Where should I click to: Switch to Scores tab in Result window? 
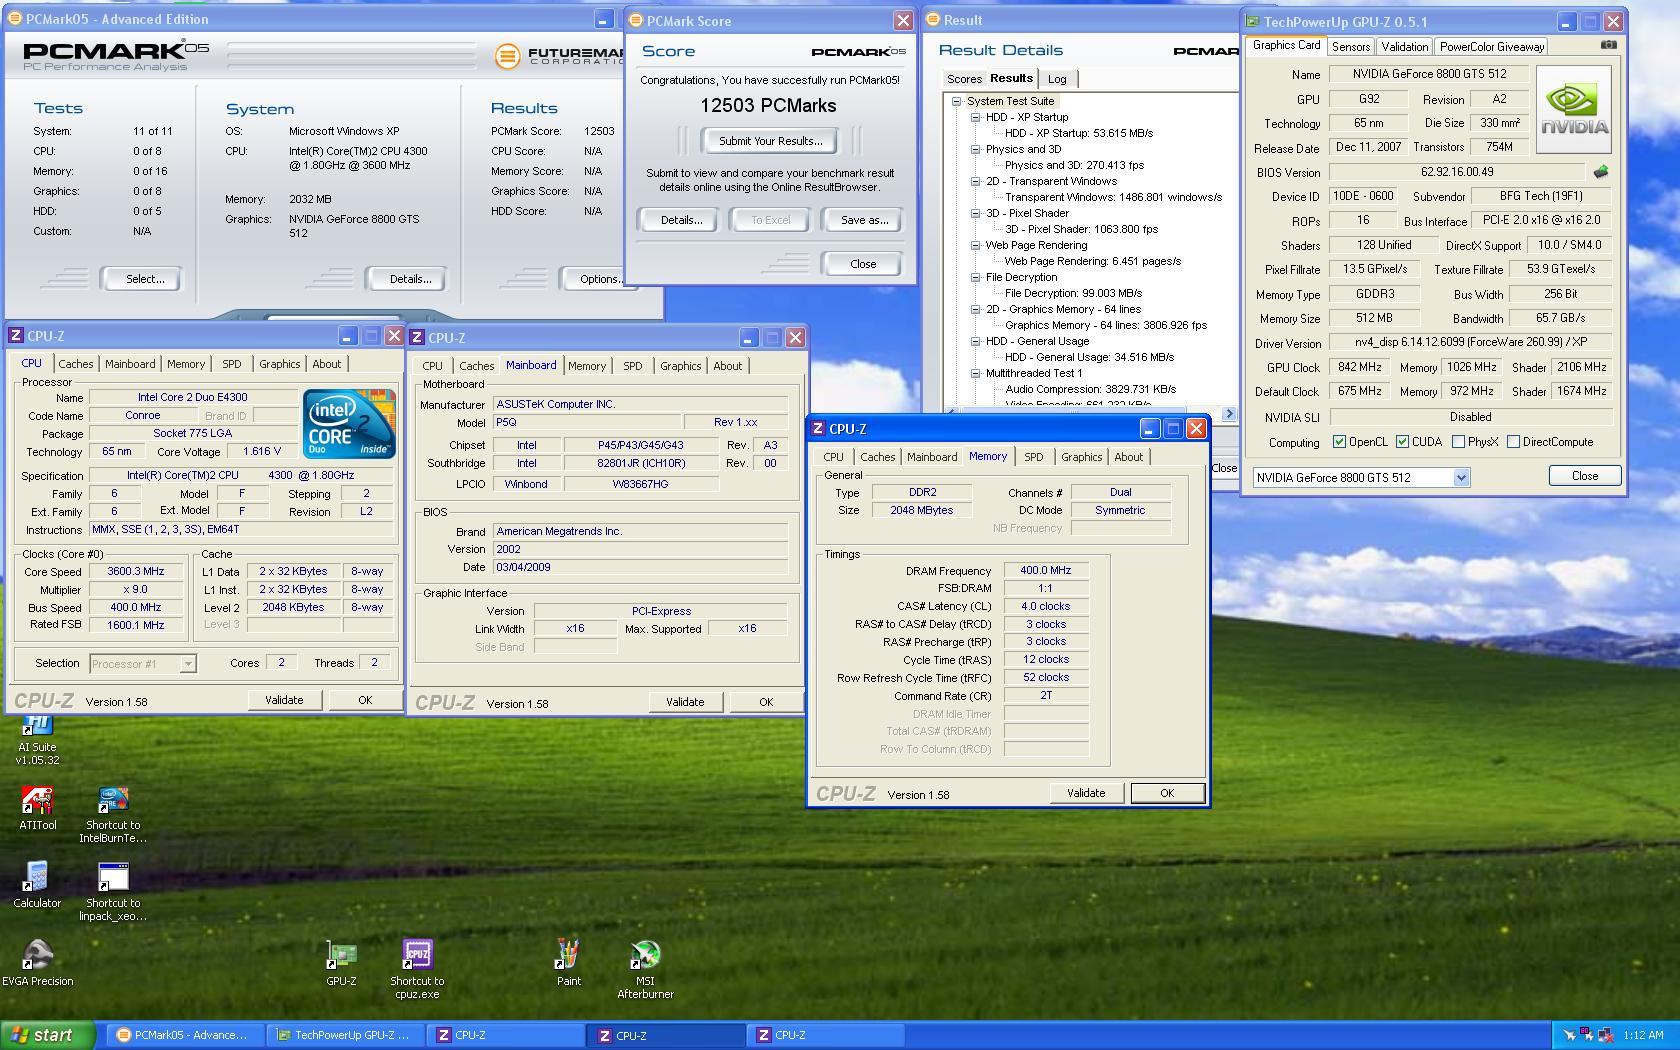click(x=964, y=79)
